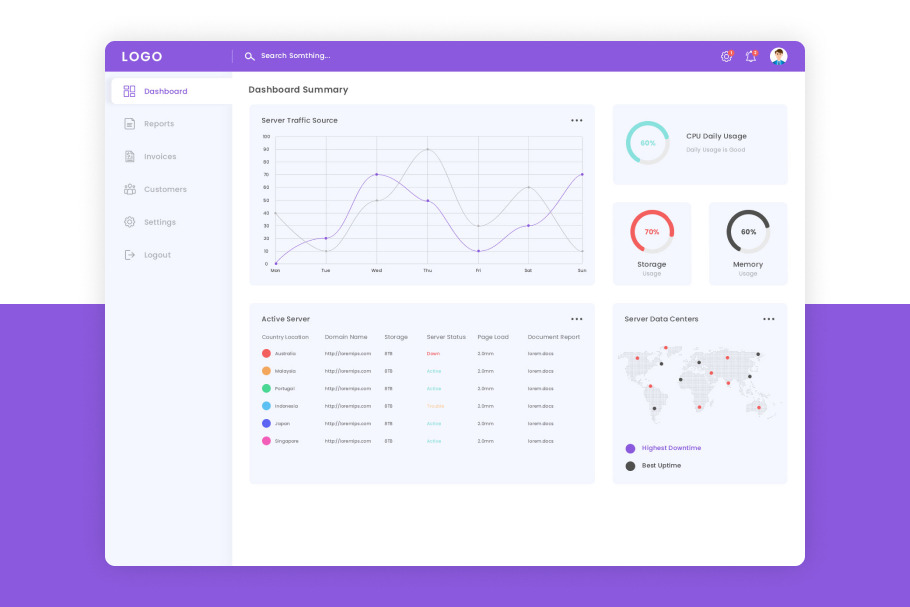Open Japan server domain link
This screenshot has height=607, width=910.
click(347, 423)
